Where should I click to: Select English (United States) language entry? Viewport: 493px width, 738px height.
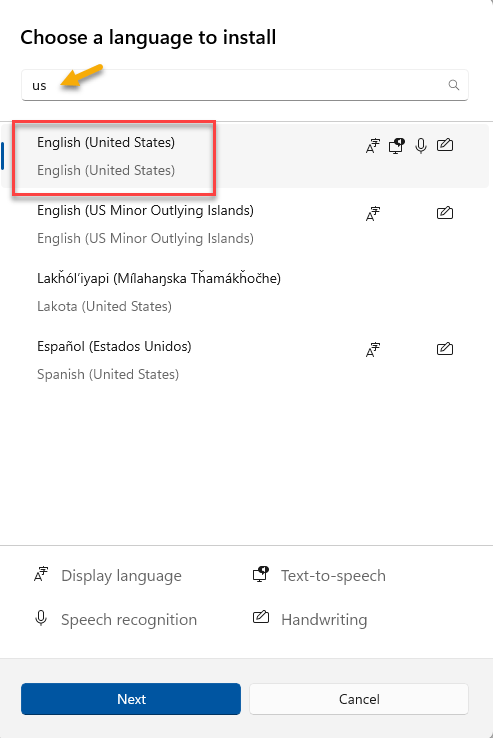pos(245,156)
